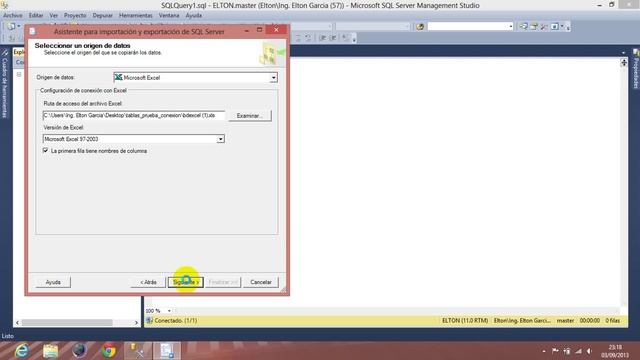The image size is (640, 360).
Task: Click the window layout toolbar icon
Action: click(x=555, y=27)
